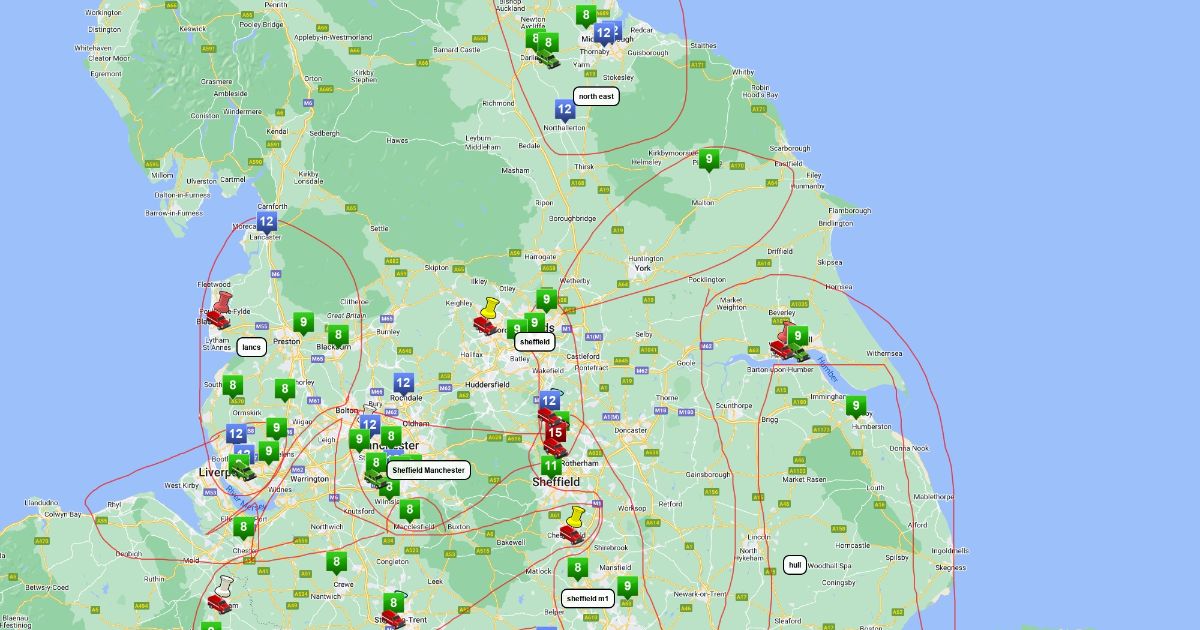Screen dimensions: 1200x630
Task: Click red pushpin truck at Blackpool
Action: click(x=219, y=310)
